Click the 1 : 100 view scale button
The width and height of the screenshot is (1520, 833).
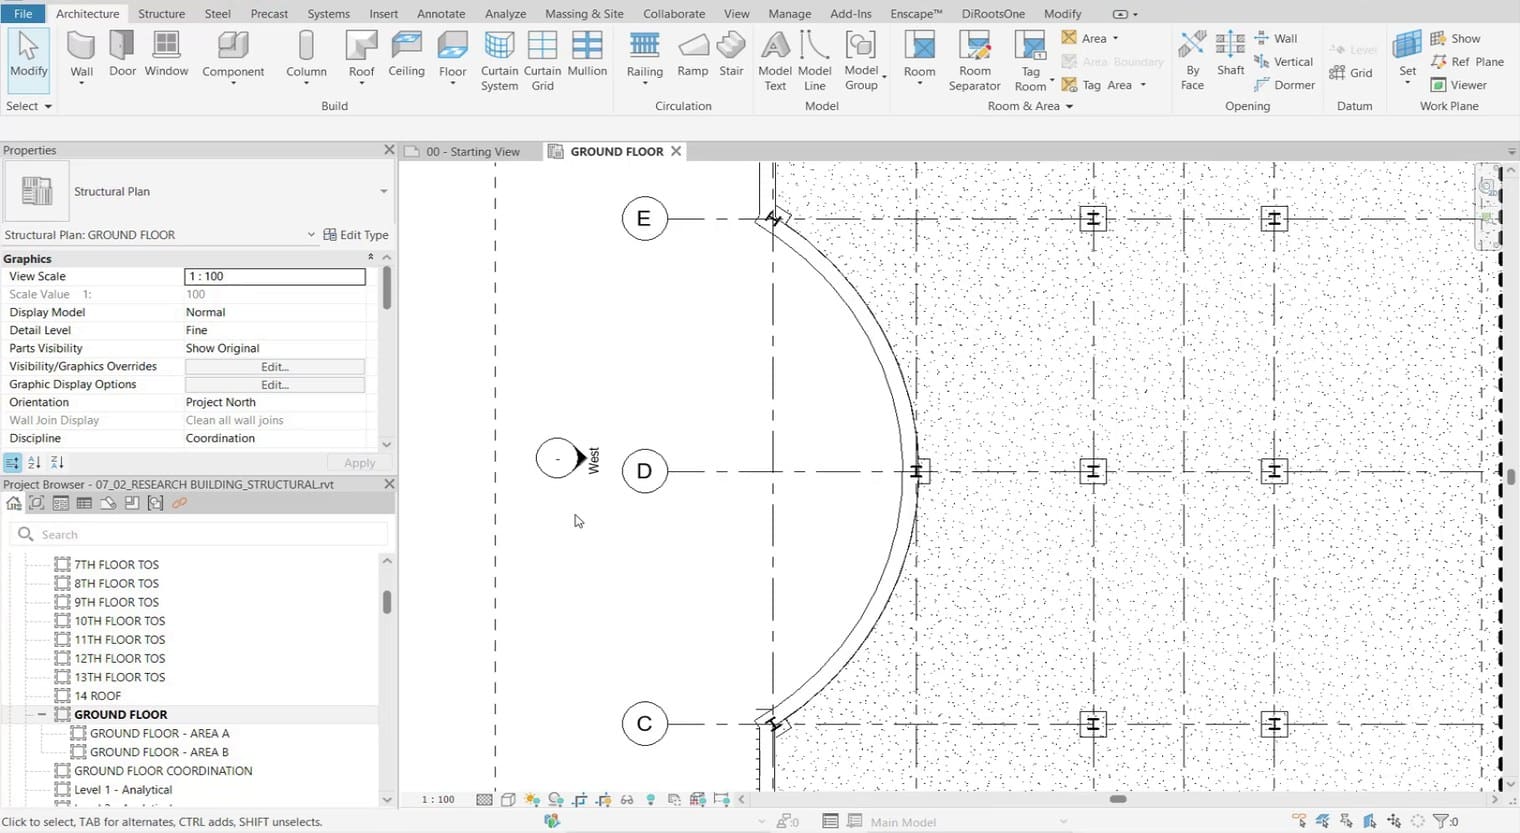tap(438, 800)
